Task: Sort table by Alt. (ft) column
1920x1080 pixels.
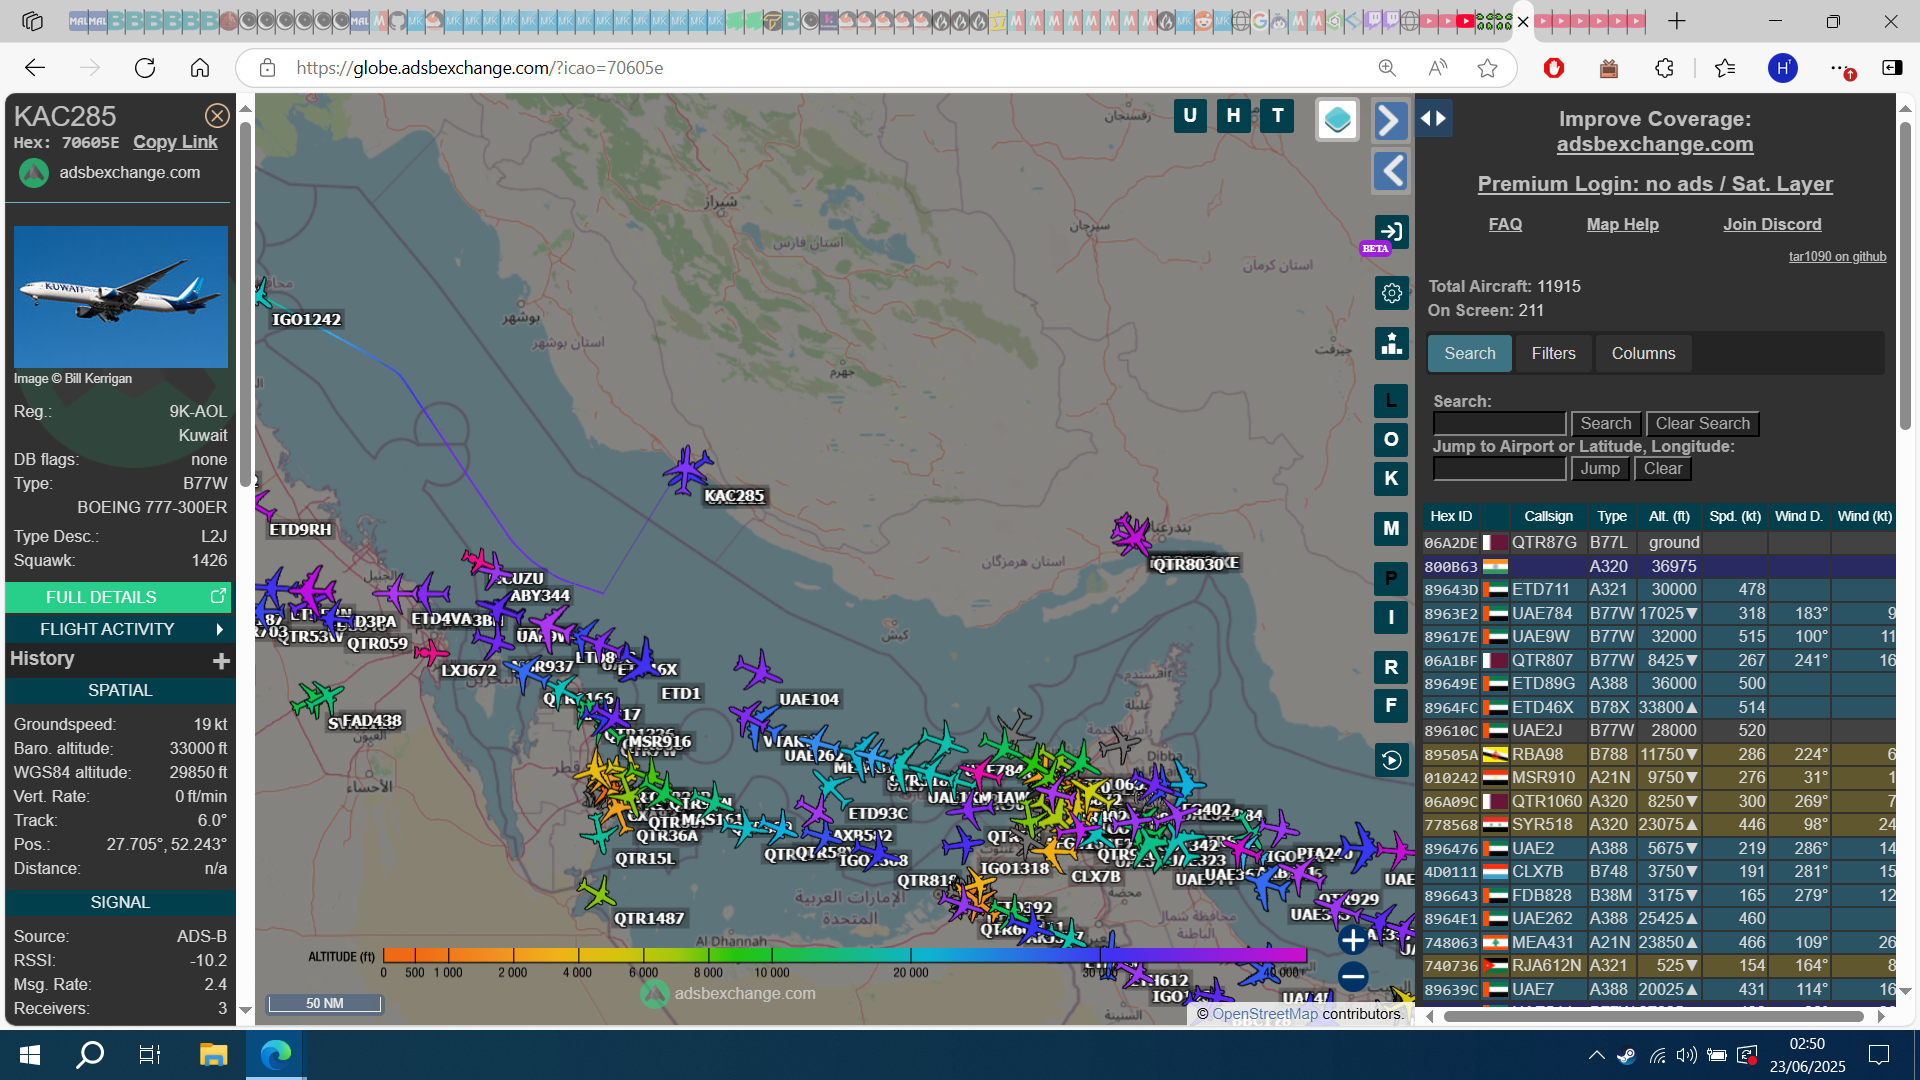Action: coord(1669,517)
